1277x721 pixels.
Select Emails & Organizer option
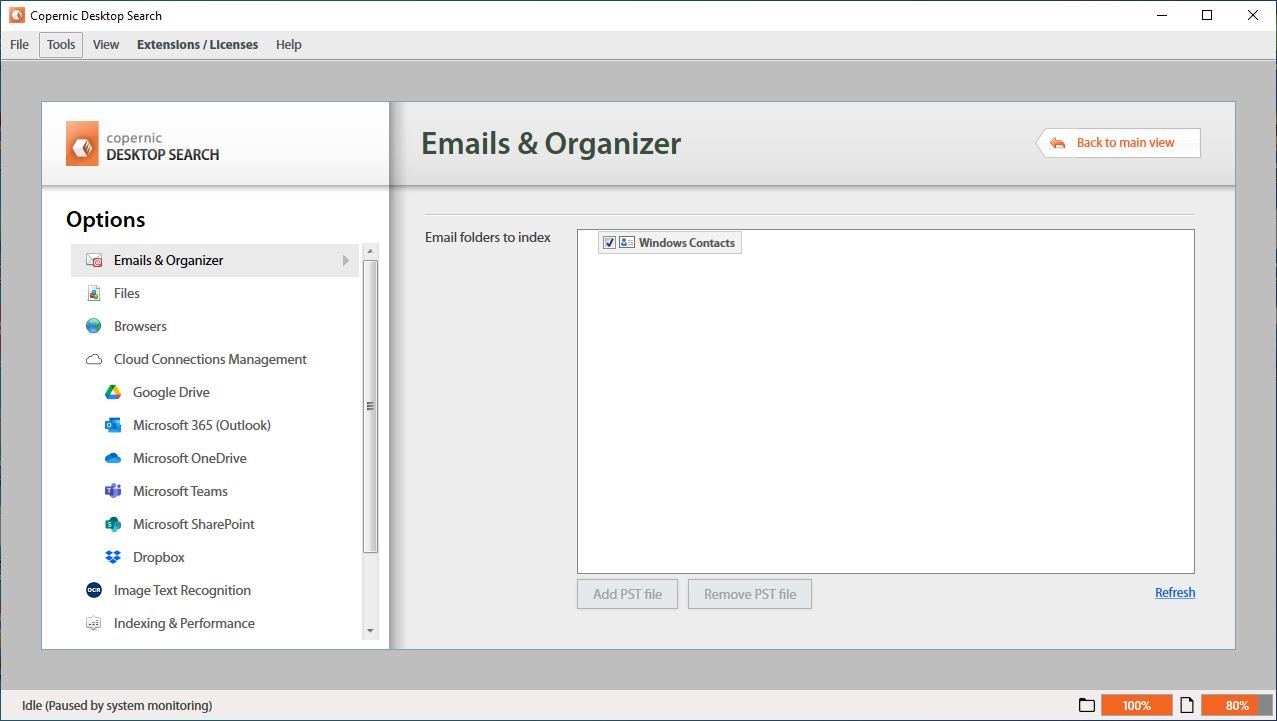pos(215,260)
